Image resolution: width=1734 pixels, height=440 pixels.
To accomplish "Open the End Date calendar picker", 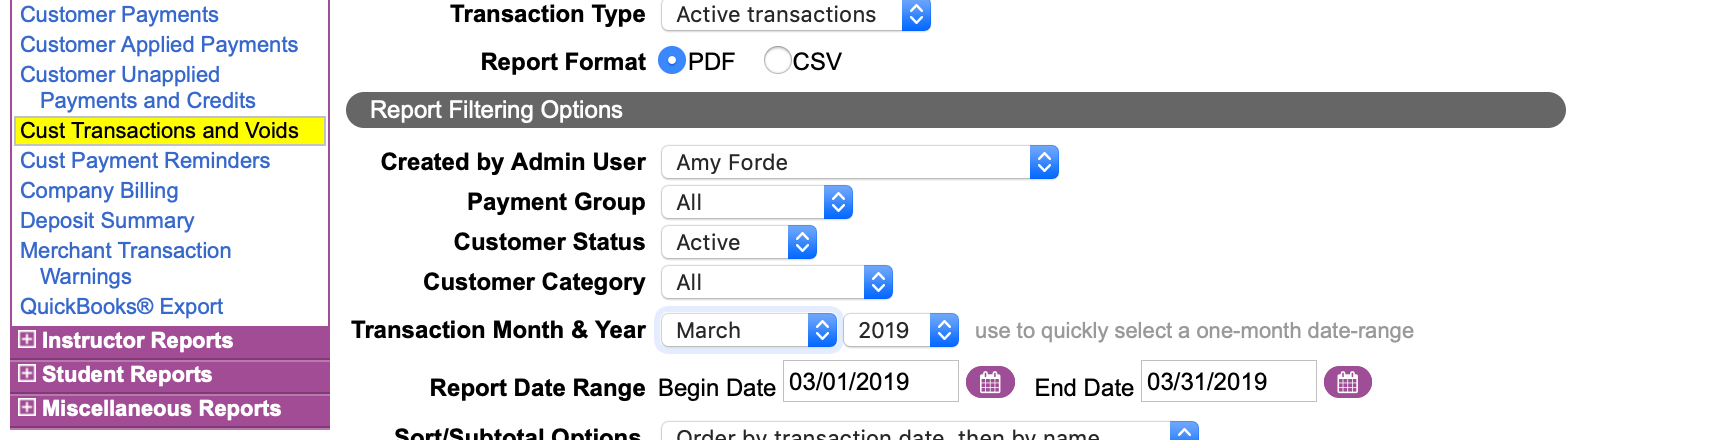I will (1347, 382).
